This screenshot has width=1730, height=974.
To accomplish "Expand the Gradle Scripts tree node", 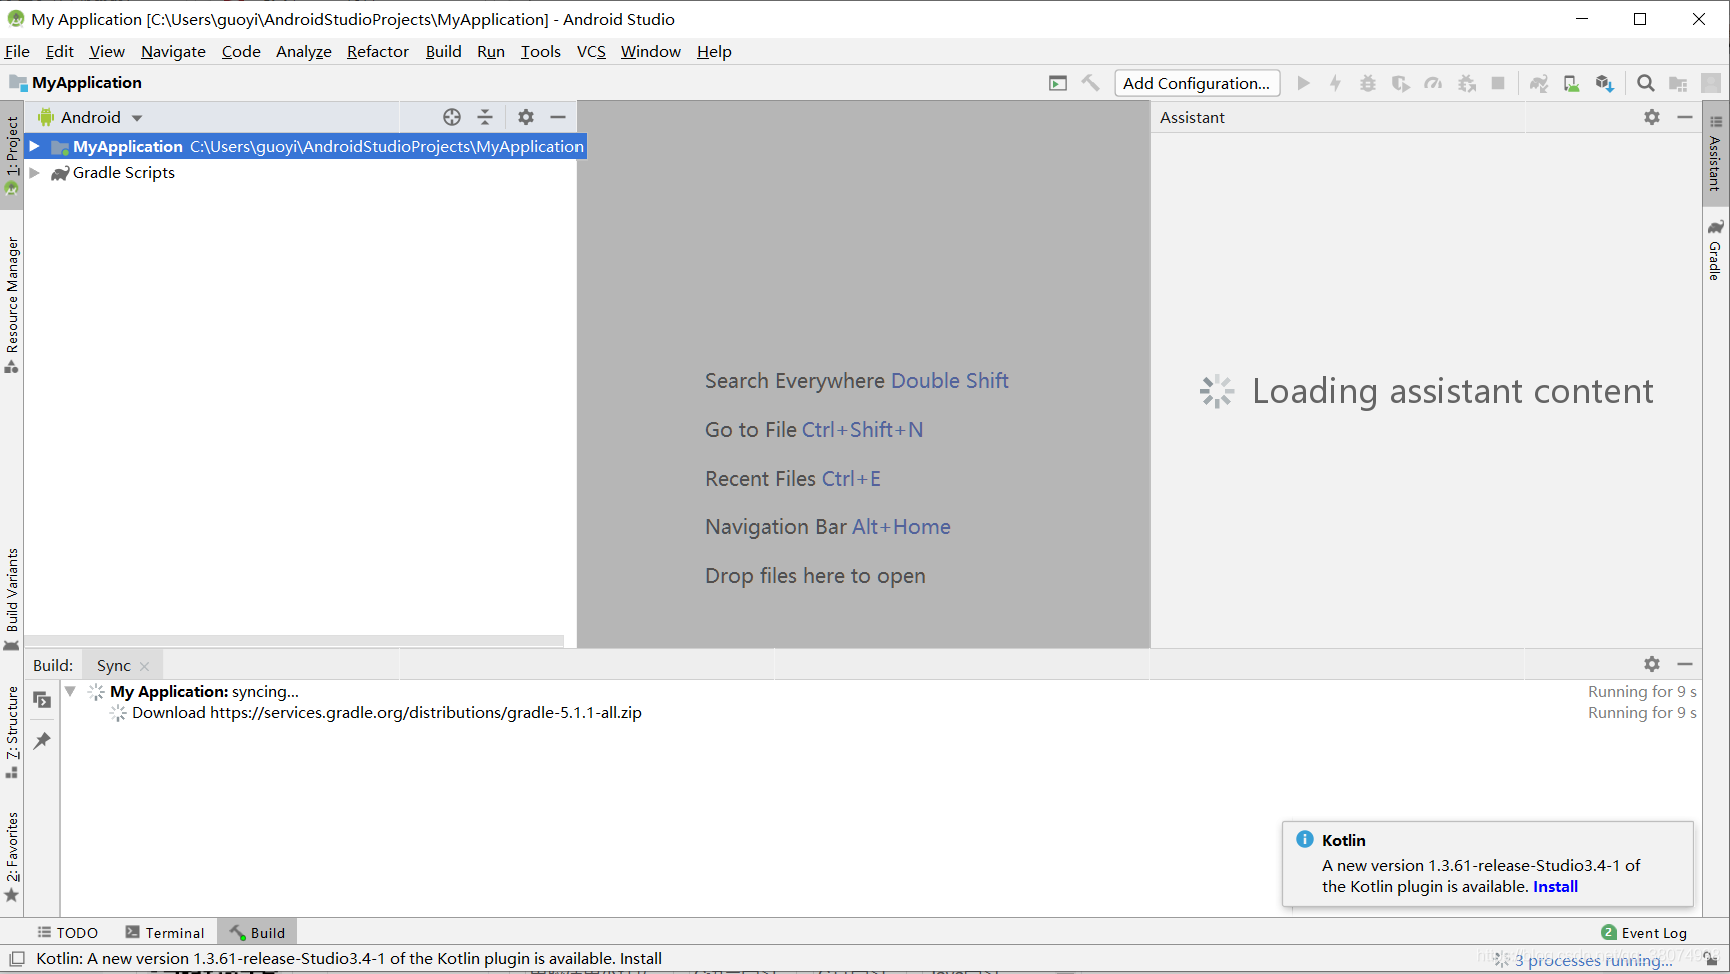I will (x=34, y=172).
